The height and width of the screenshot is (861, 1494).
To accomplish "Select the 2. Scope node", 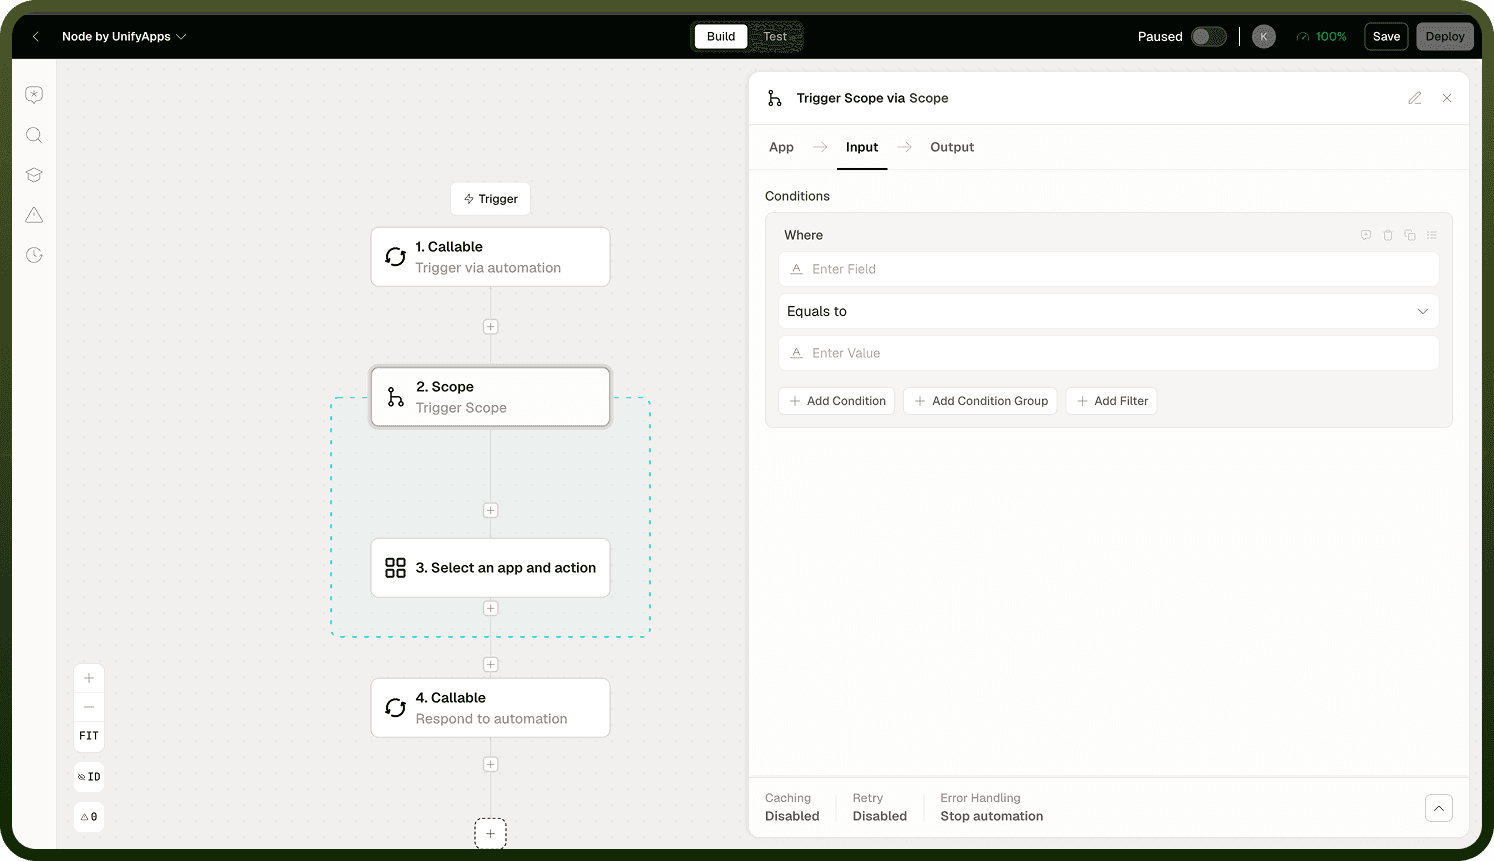I will point(490,397).
